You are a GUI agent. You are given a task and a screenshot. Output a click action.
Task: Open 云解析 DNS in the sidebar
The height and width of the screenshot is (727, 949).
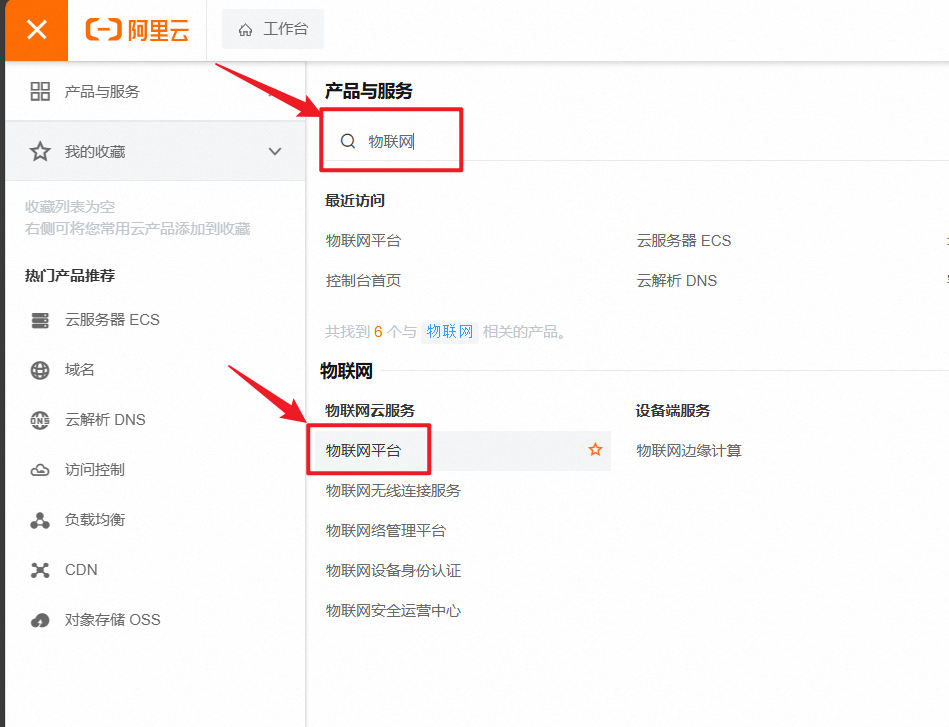[x=105, y=419]
